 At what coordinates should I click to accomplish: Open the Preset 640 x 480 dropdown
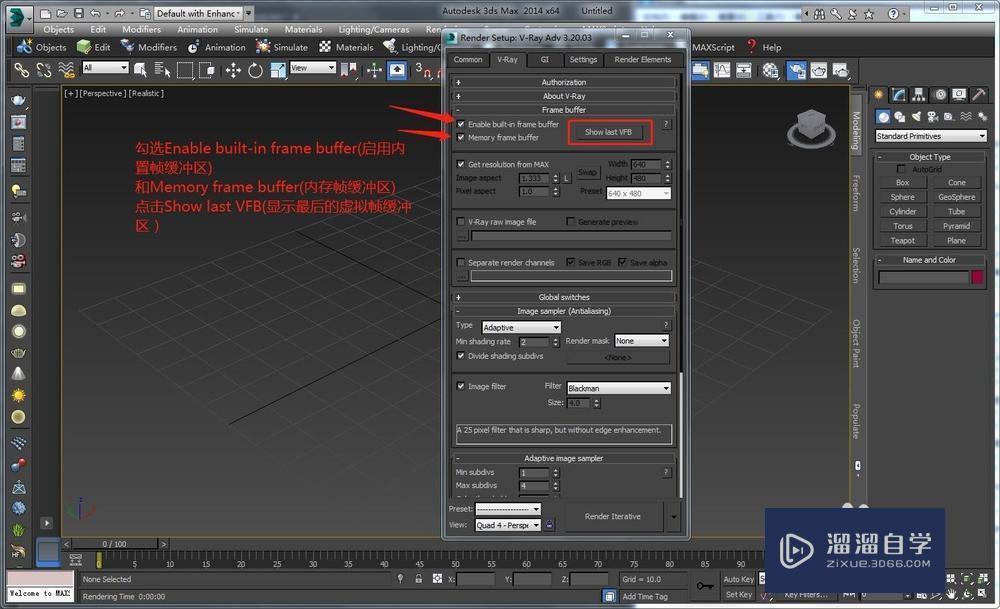click(x=638, y=193)
